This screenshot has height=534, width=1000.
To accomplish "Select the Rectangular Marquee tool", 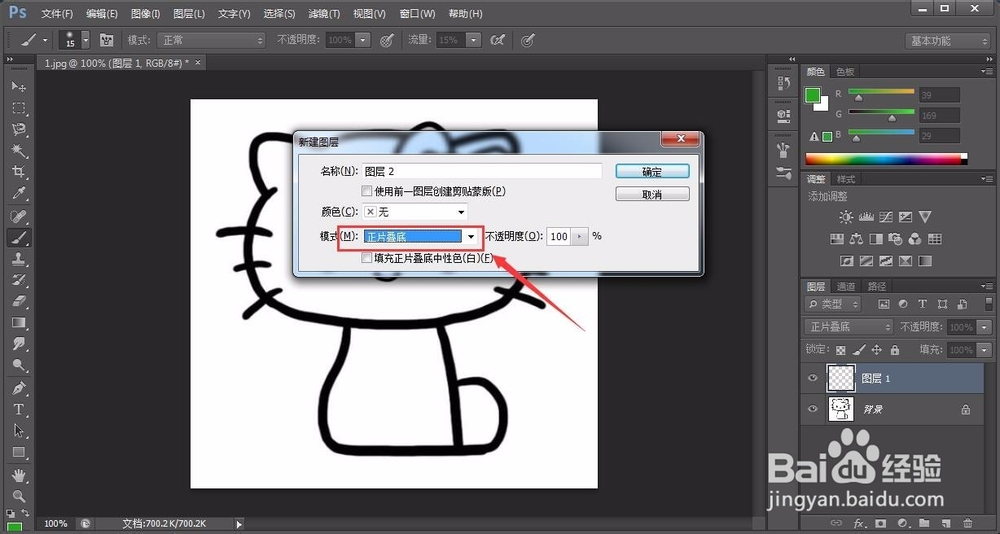I will 18,108.
